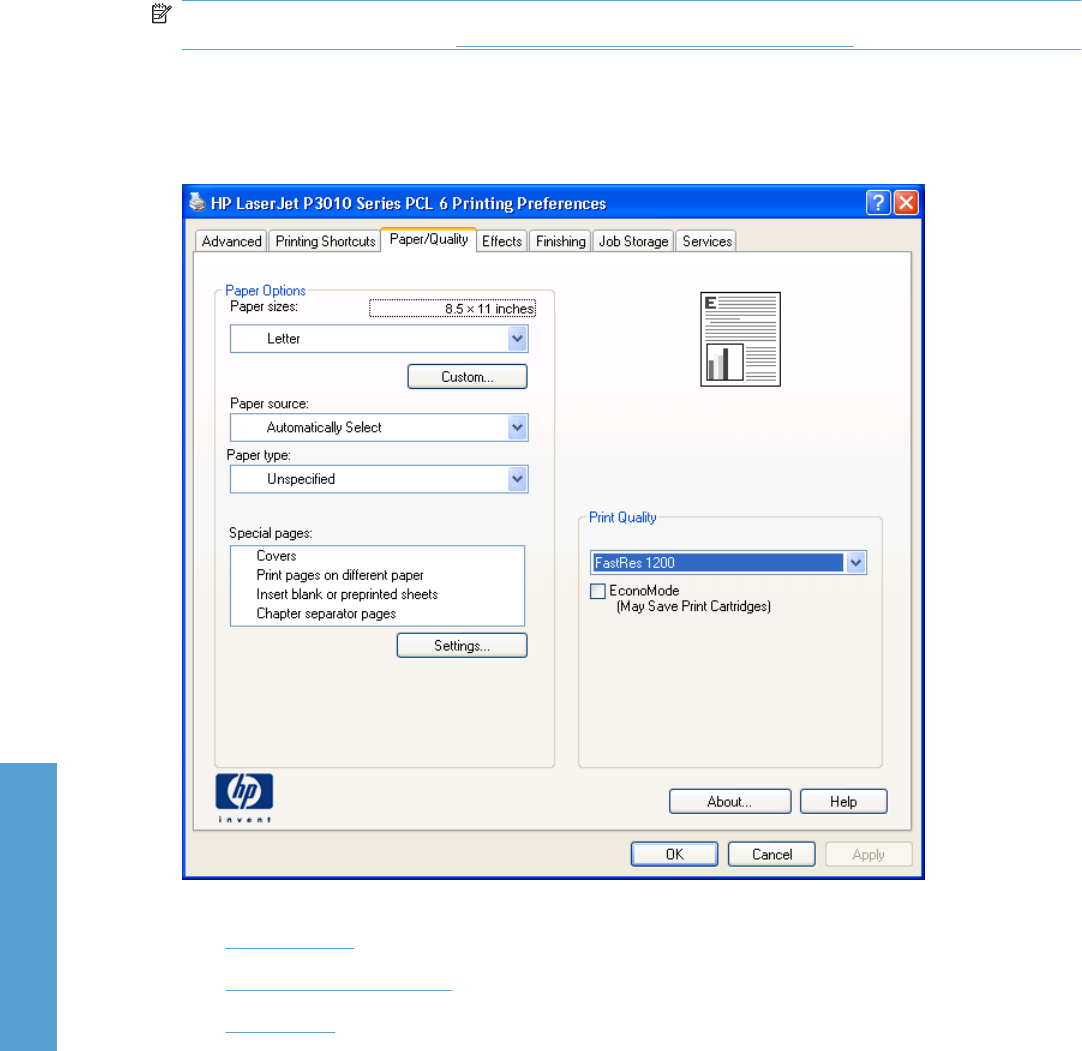The image size is (1082, 1051).
Task: Open the Print Quality FastRes 1200 dropdown
Action: pyautogui.click(x=728, y=563)
